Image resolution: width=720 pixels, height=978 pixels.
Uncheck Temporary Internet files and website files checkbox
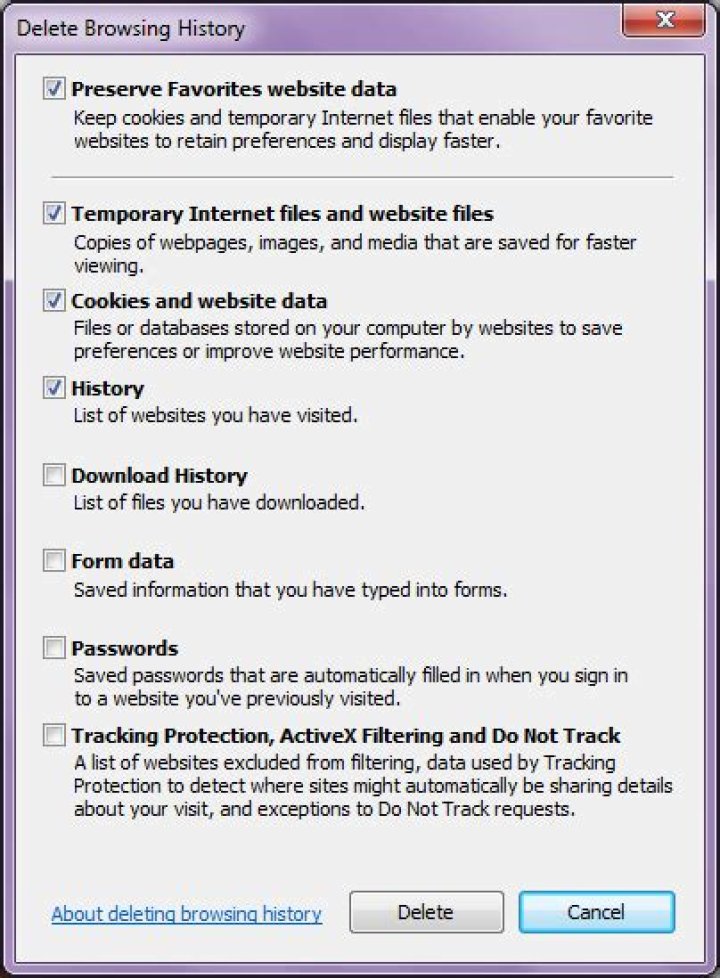(x=55, y=214)
